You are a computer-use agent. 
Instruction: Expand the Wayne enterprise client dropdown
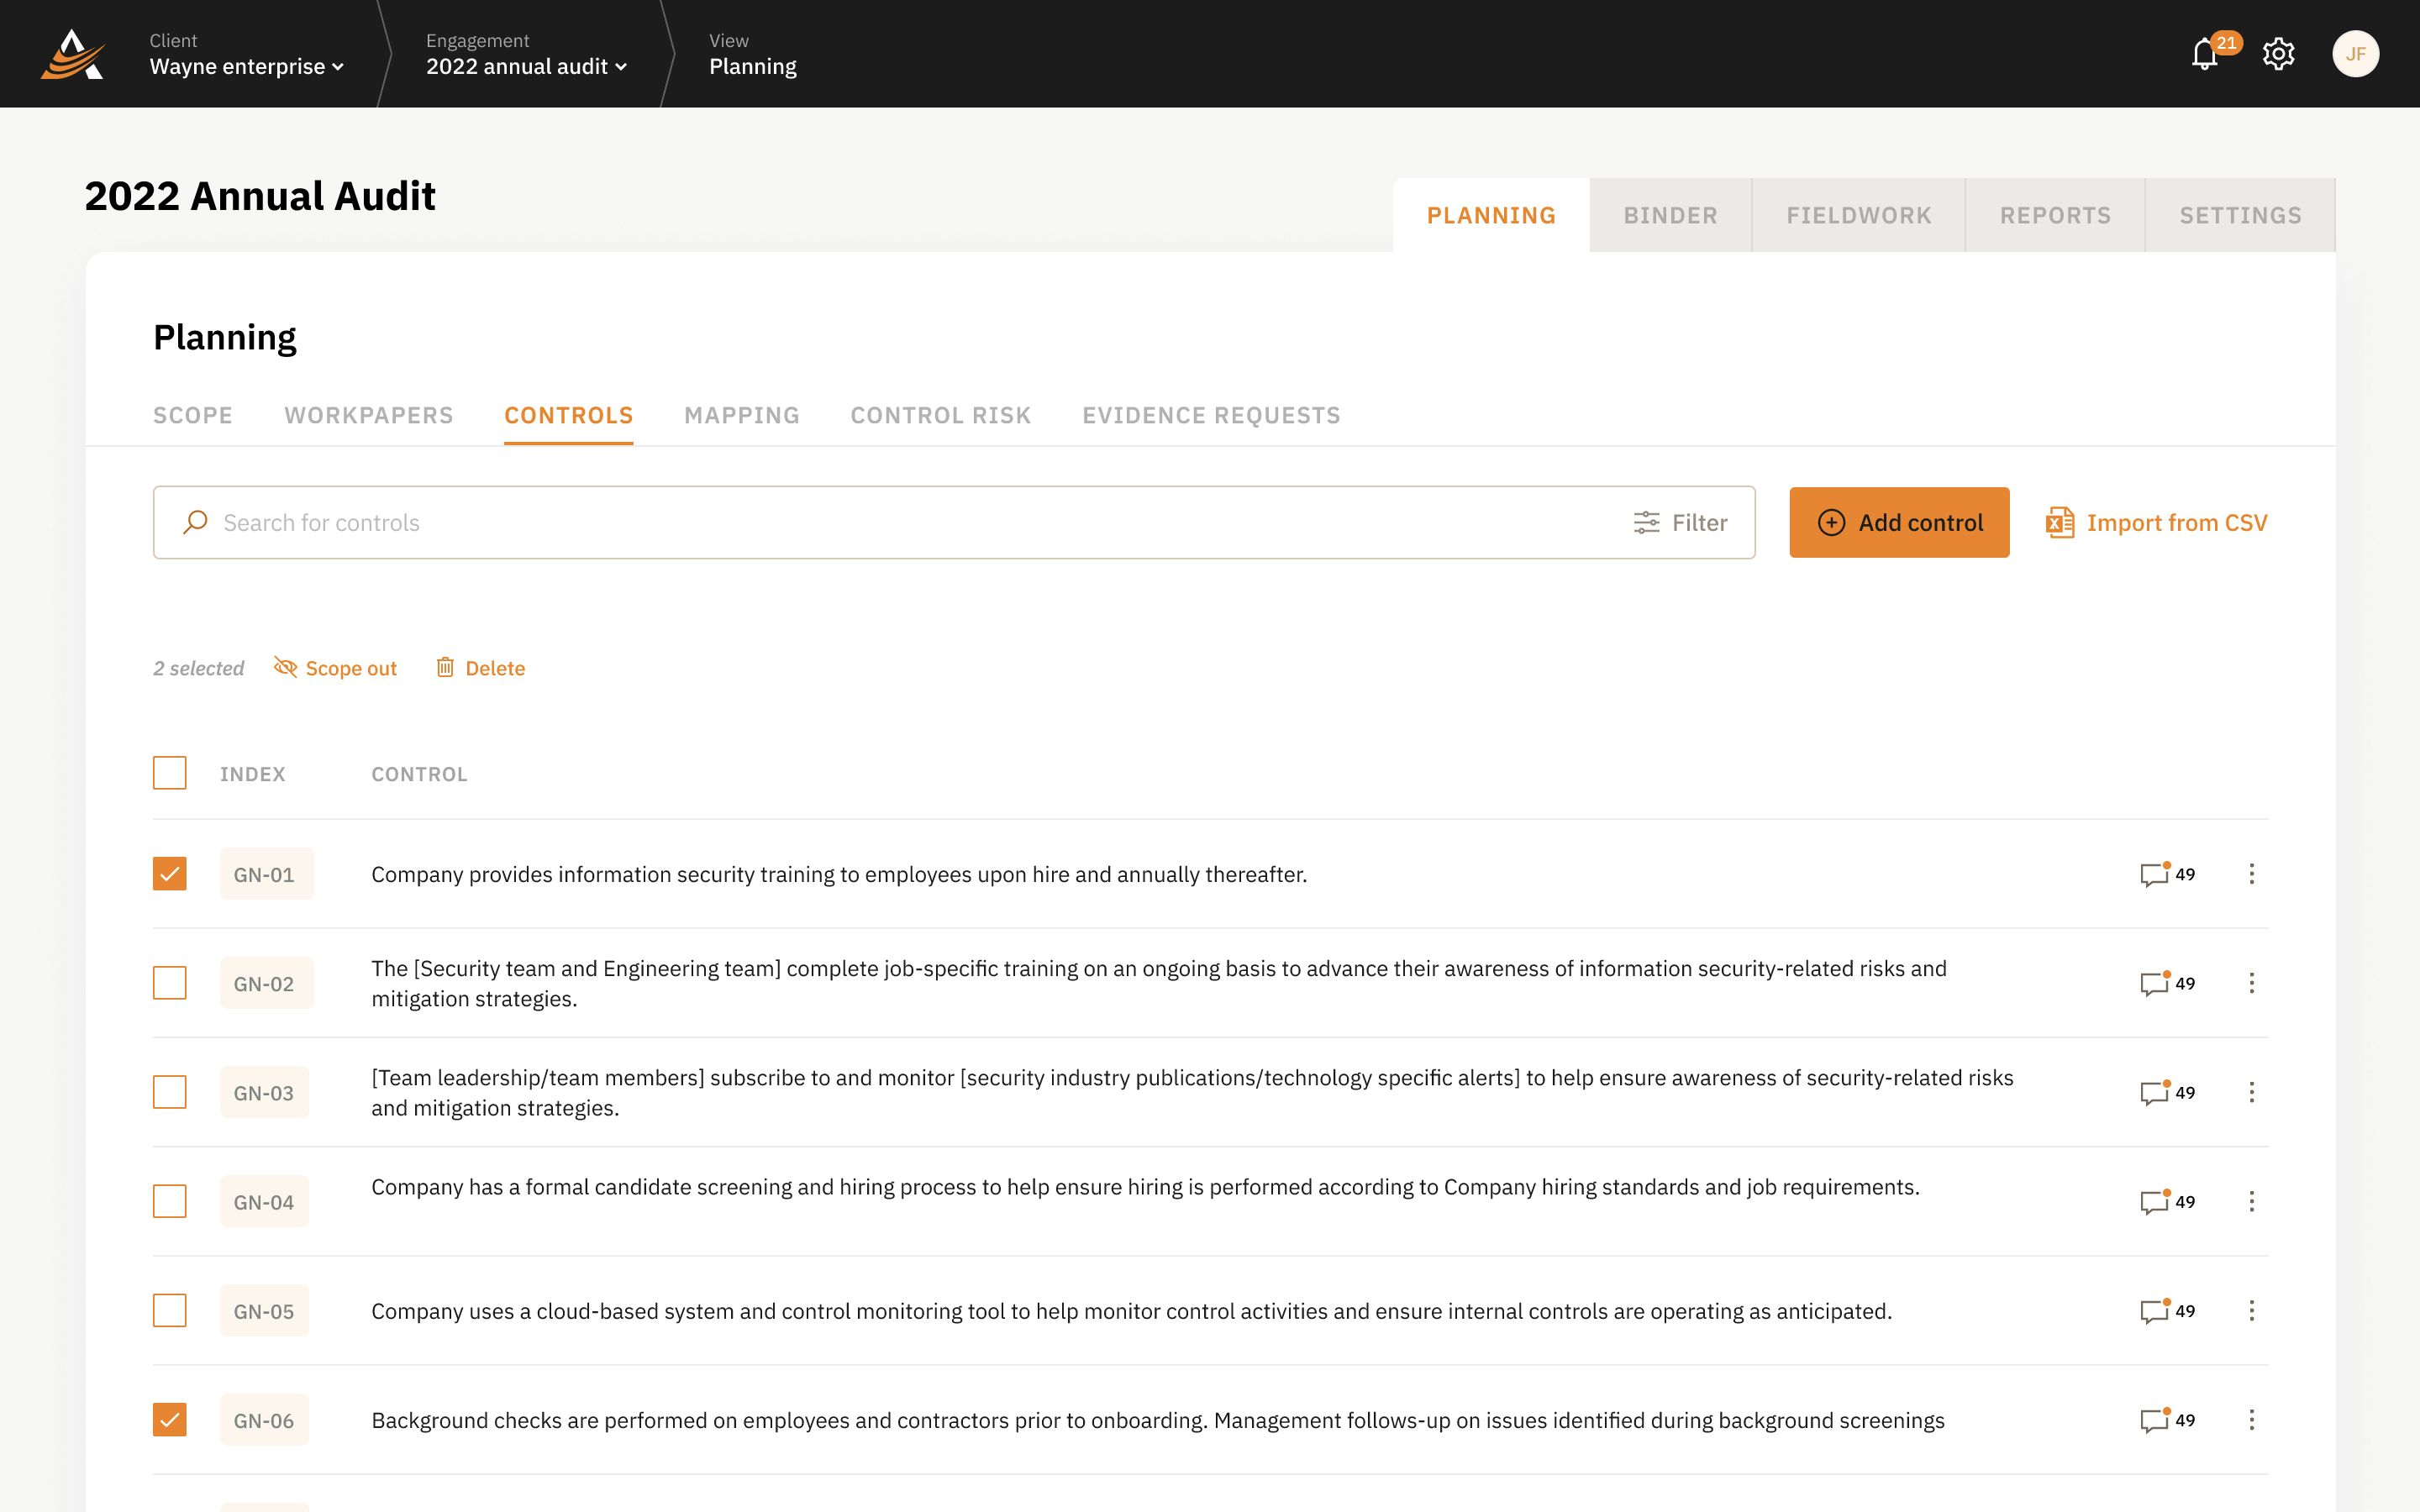tap(247, 66)
